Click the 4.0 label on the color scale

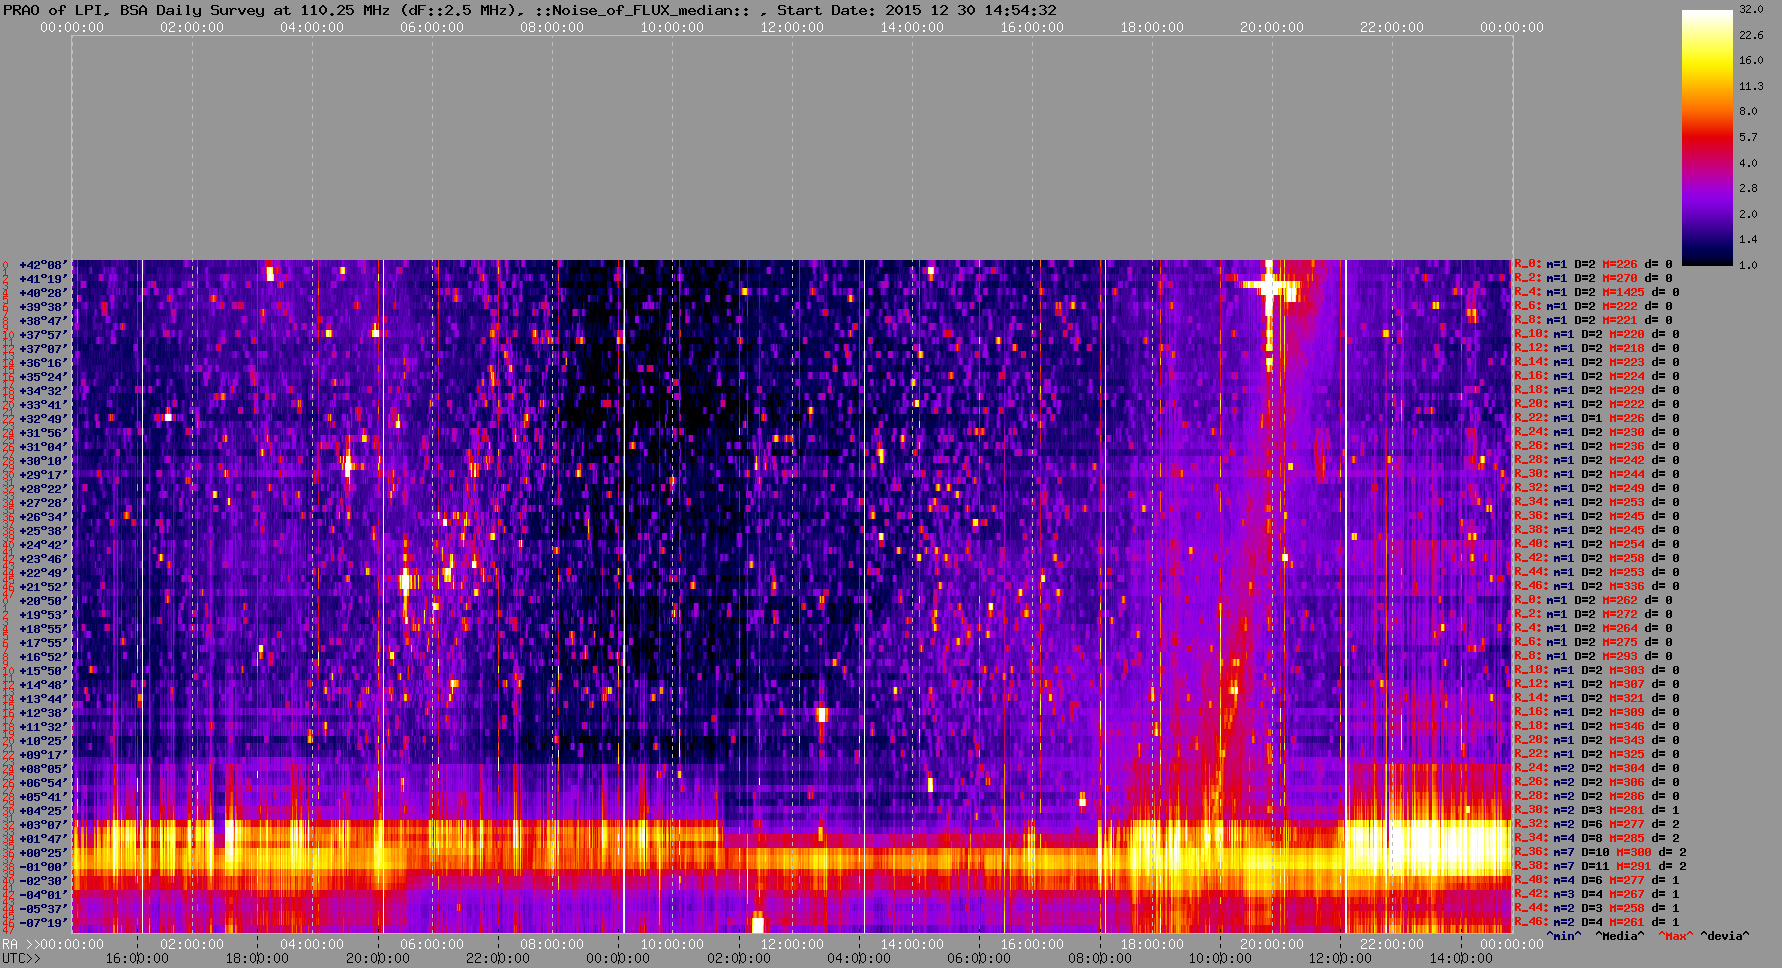click(1748, 163)
